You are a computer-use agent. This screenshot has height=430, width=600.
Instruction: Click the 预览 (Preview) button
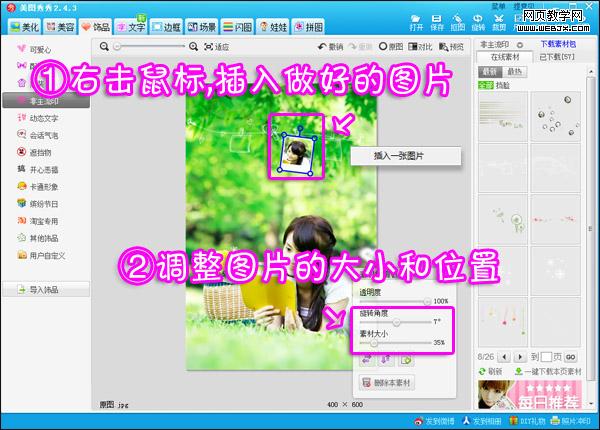(452, 47)
